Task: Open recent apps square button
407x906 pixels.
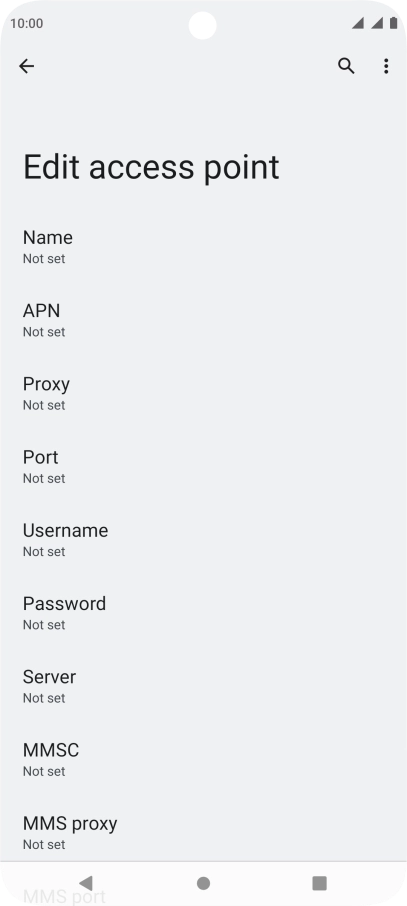Action: pos(320,883)
